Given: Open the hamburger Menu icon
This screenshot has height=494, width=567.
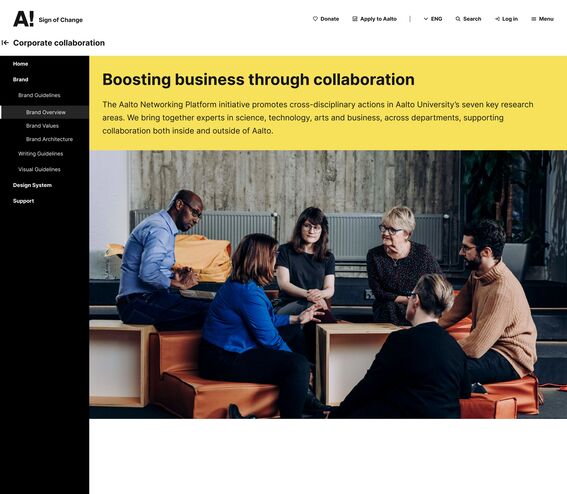Looking at the screenshot, I should 534,19.
